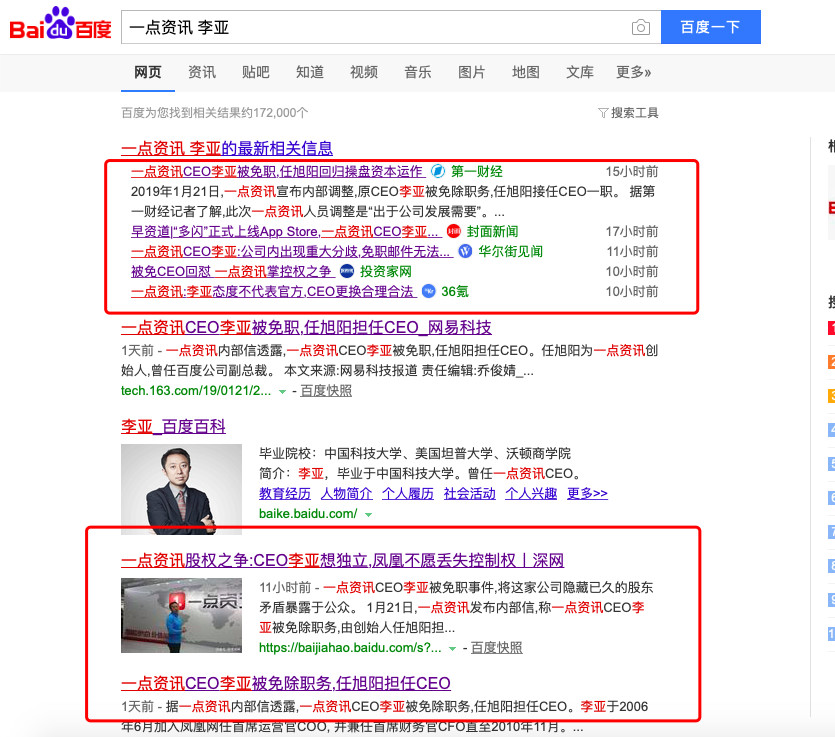
Task: Switch to the 地图 tab
Action: click(x=526, y=72)
